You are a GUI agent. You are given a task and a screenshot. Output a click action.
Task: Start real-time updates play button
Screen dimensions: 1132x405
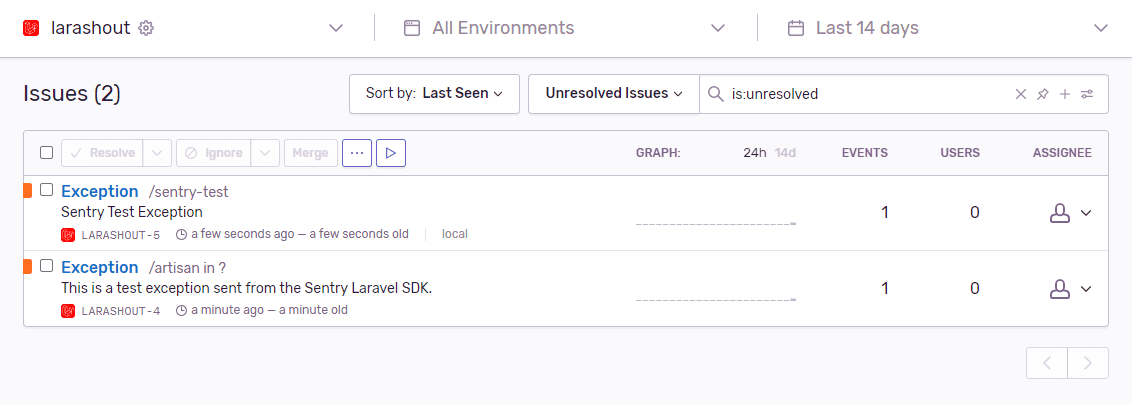(391, 153)
